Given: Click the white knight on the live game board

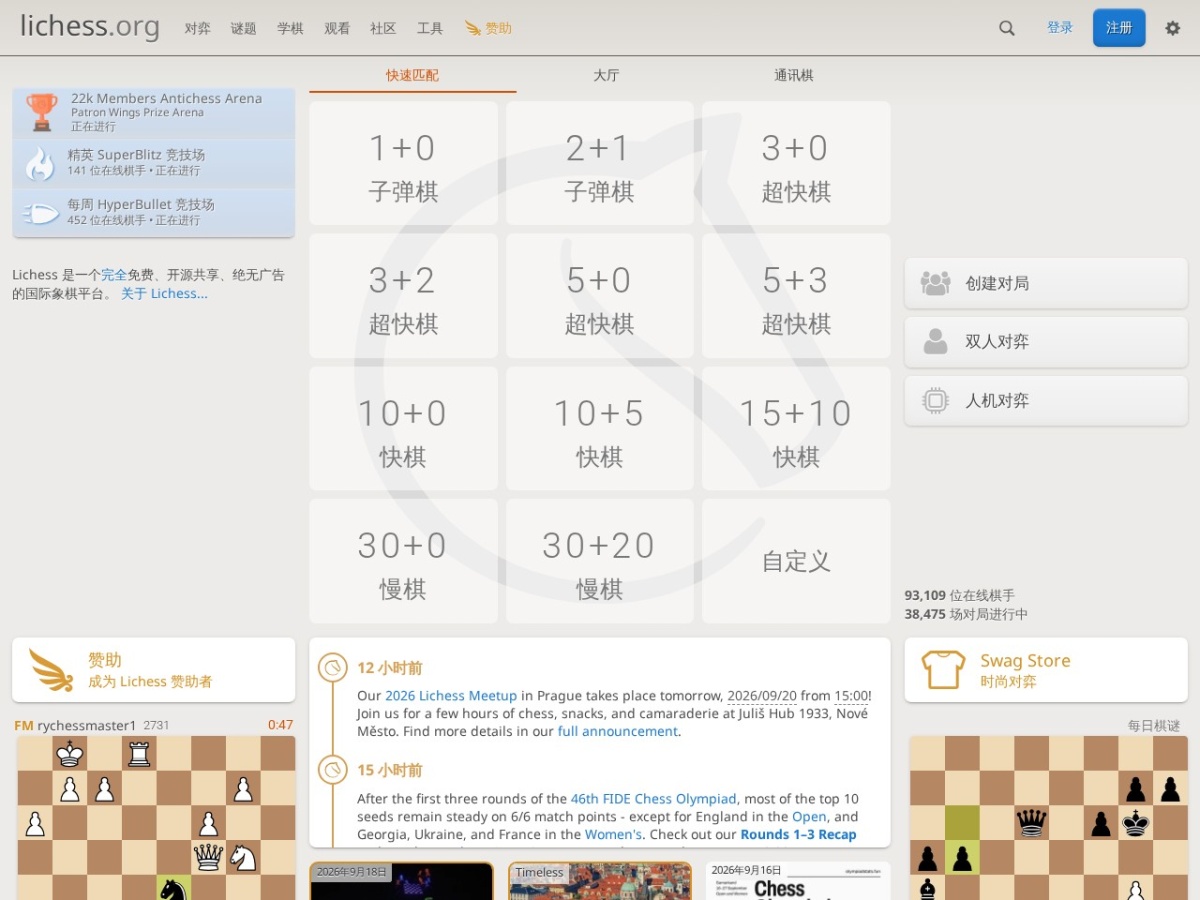Looking at the screenshot, I should tap(243, 857).
